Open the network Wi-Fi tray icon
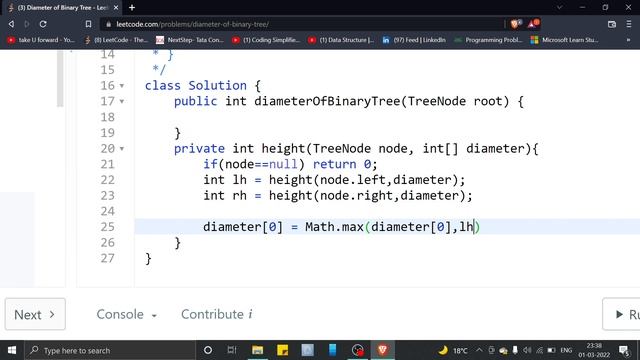This screenshot has width=640, height=360. pyautogui.click(x=540, y=350)
